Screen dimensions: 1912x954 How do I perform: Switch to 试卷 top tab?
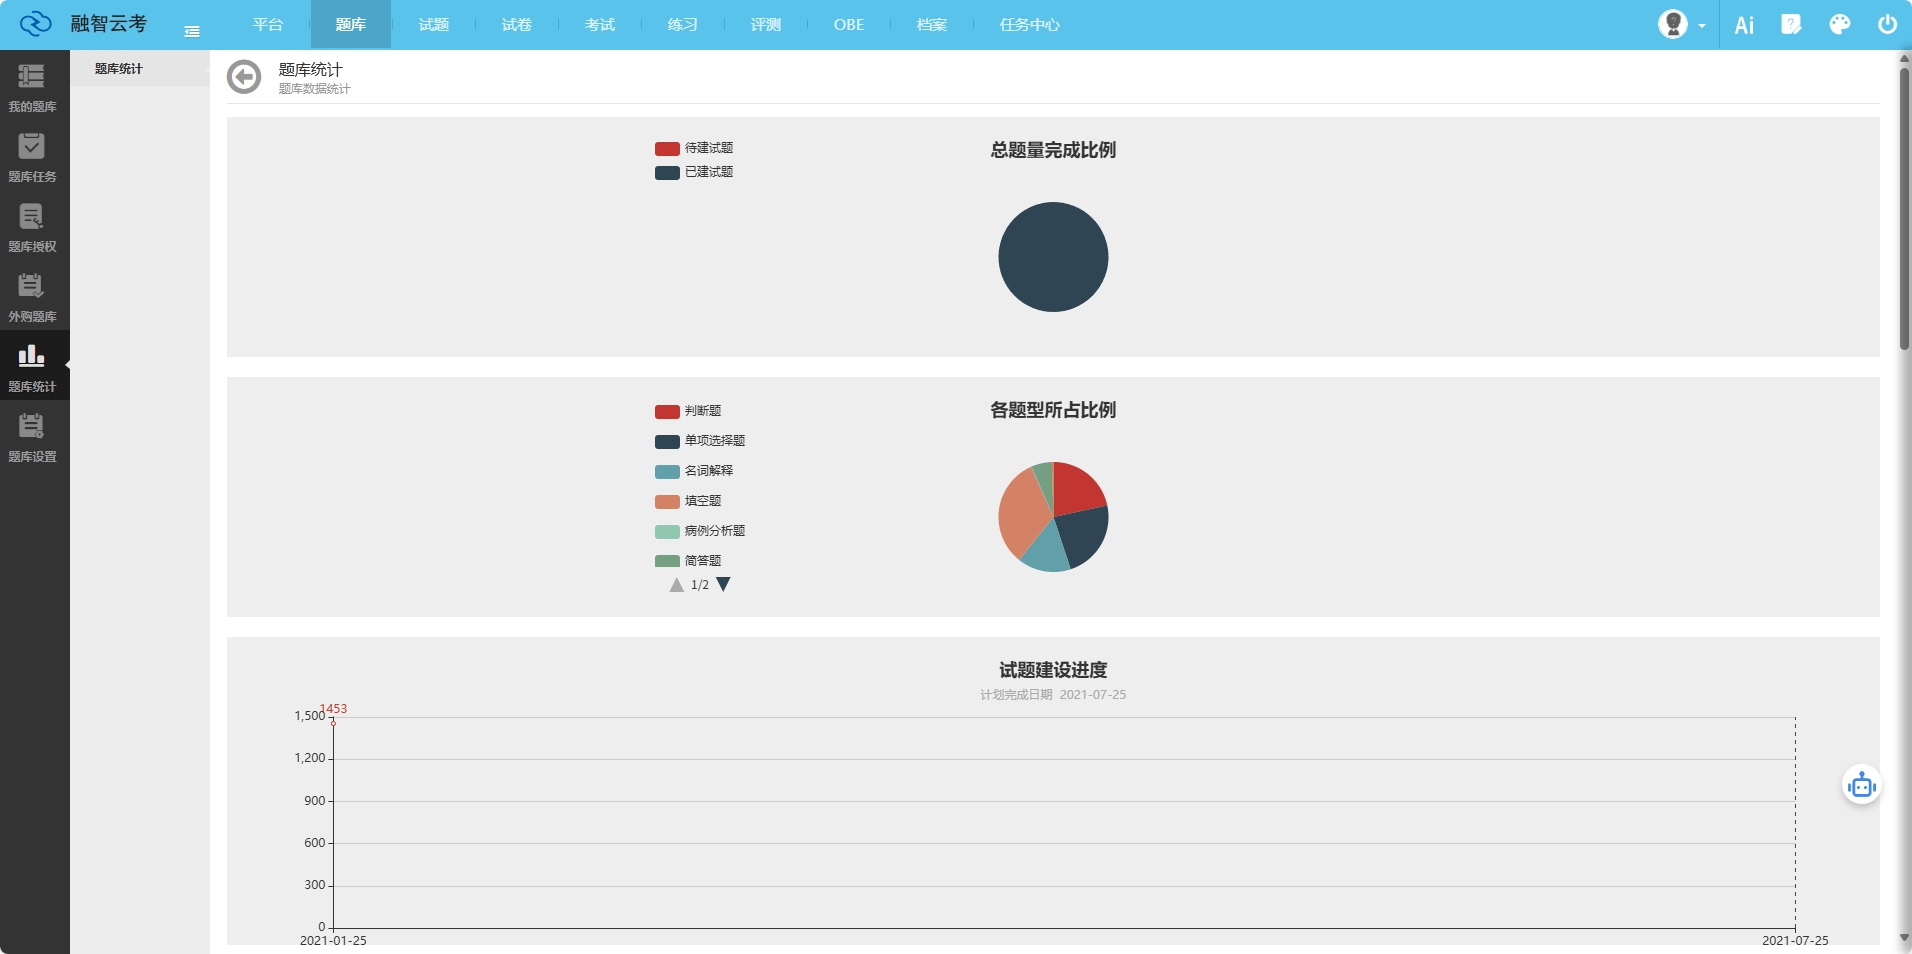click(516, 25)
